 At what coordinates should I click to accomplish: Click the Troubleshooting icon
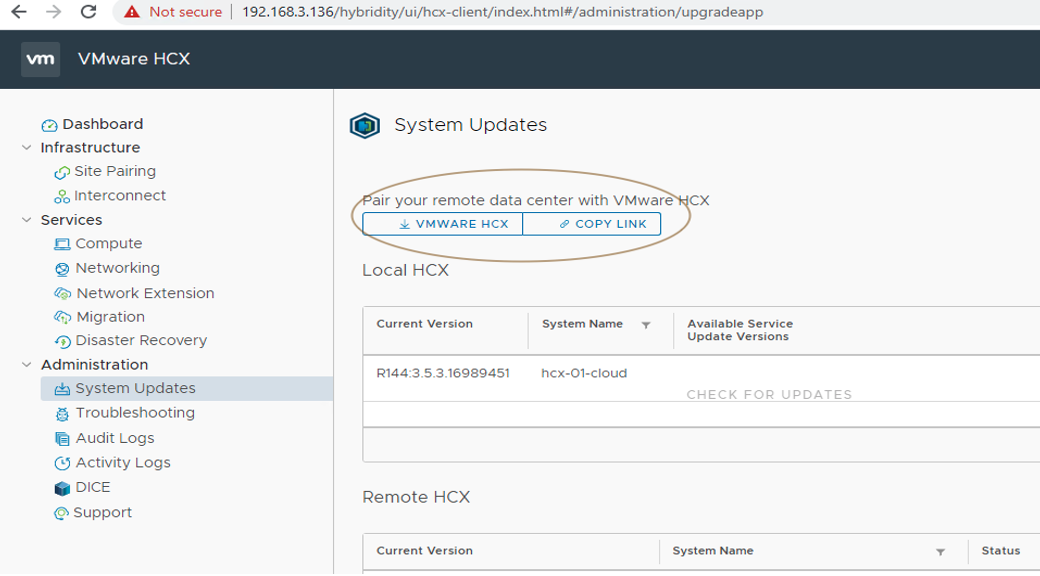(60, 412)
